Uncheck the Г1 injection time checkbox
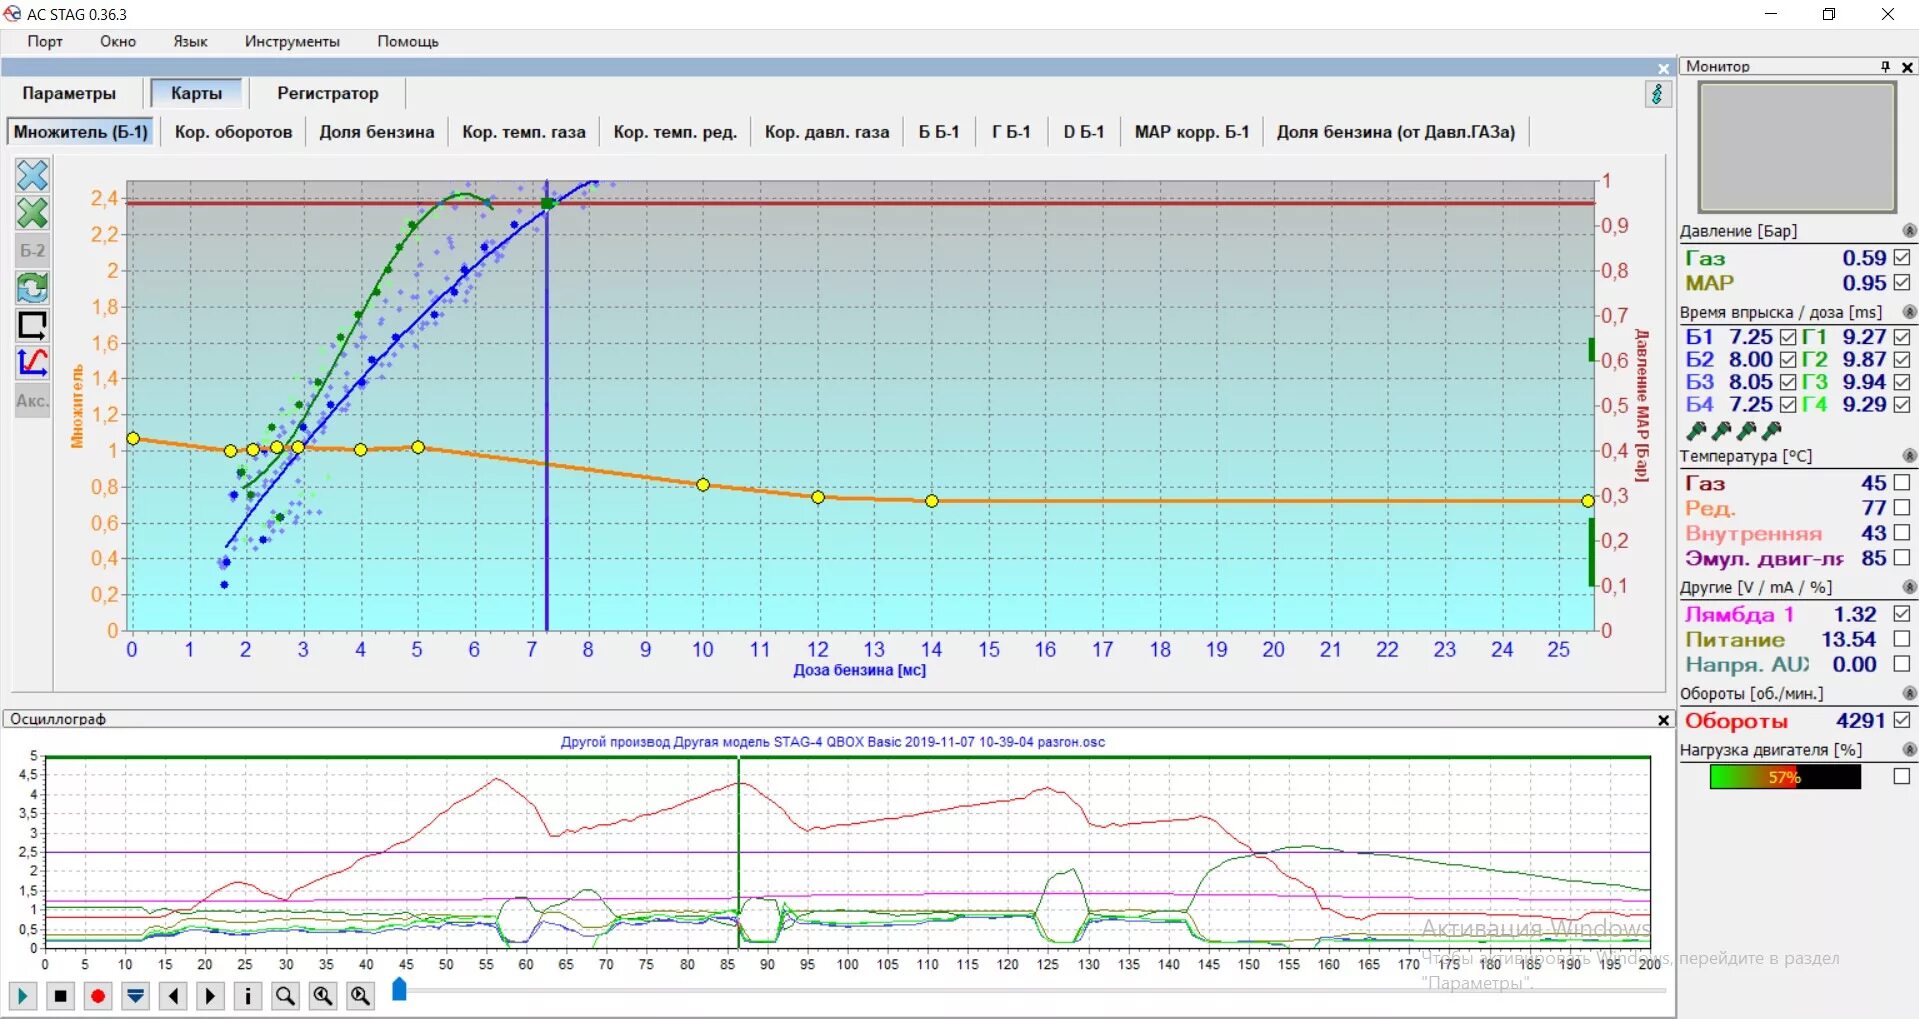 tap(1902, 337)
